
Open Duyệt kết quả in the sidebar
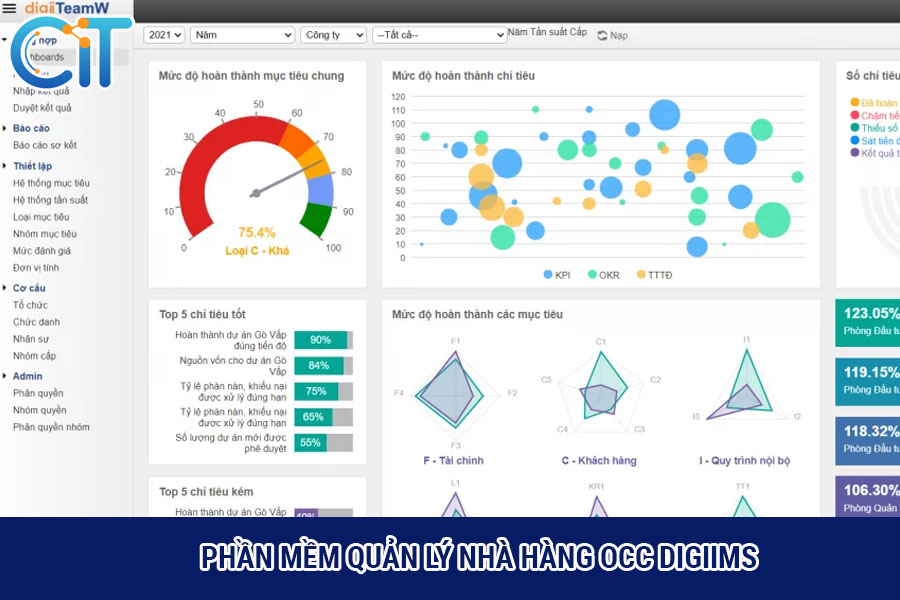click(x=42, y=108)
